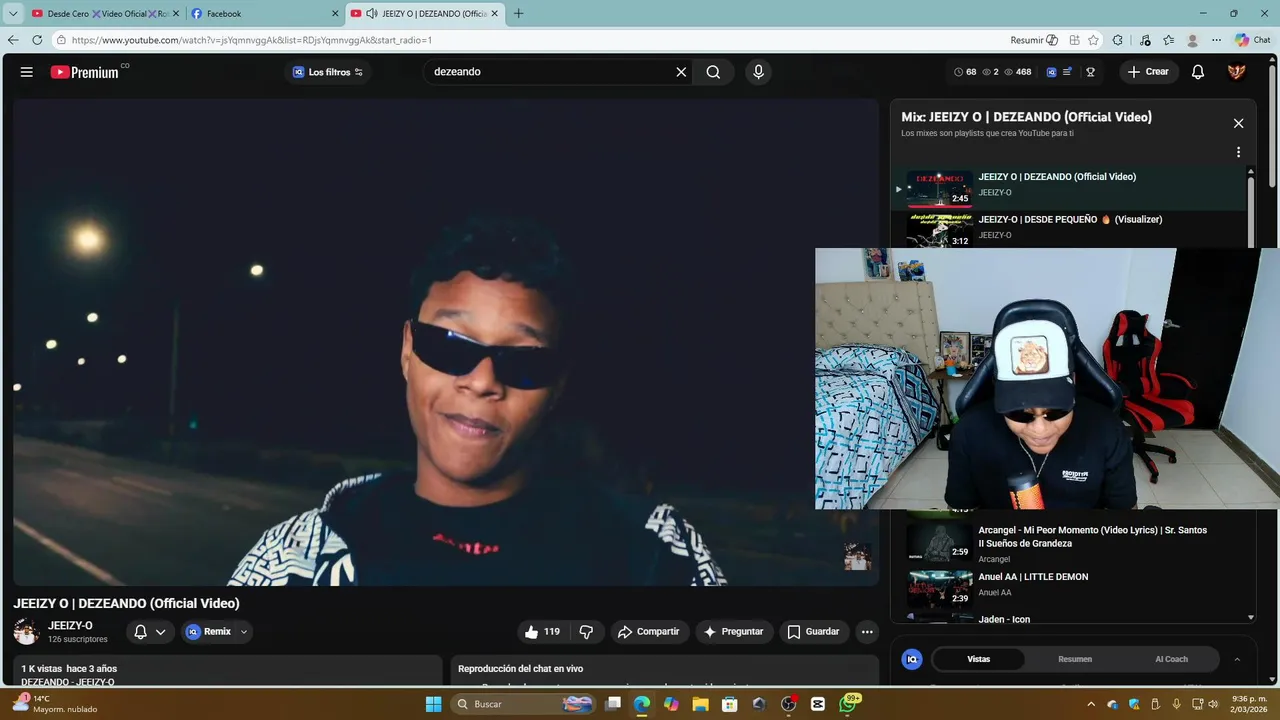
Task: Go back with the browser back arrow
Action: [13, 40]
